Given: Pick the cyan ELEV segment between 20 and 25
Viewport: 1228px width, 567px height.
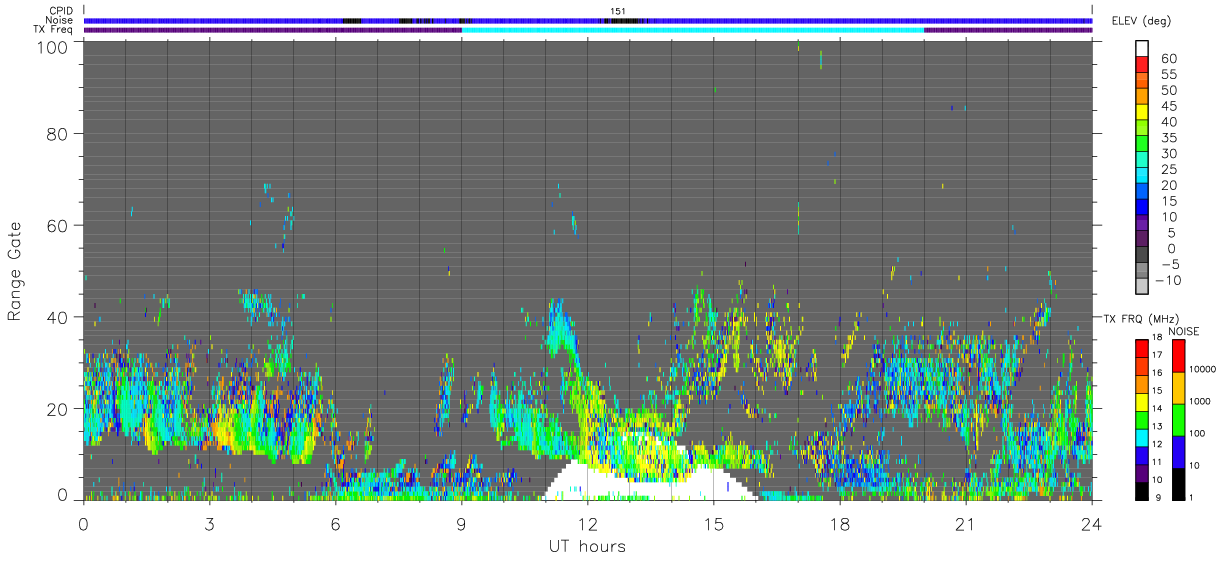Looking at the screenshot, I should 1142,177.
